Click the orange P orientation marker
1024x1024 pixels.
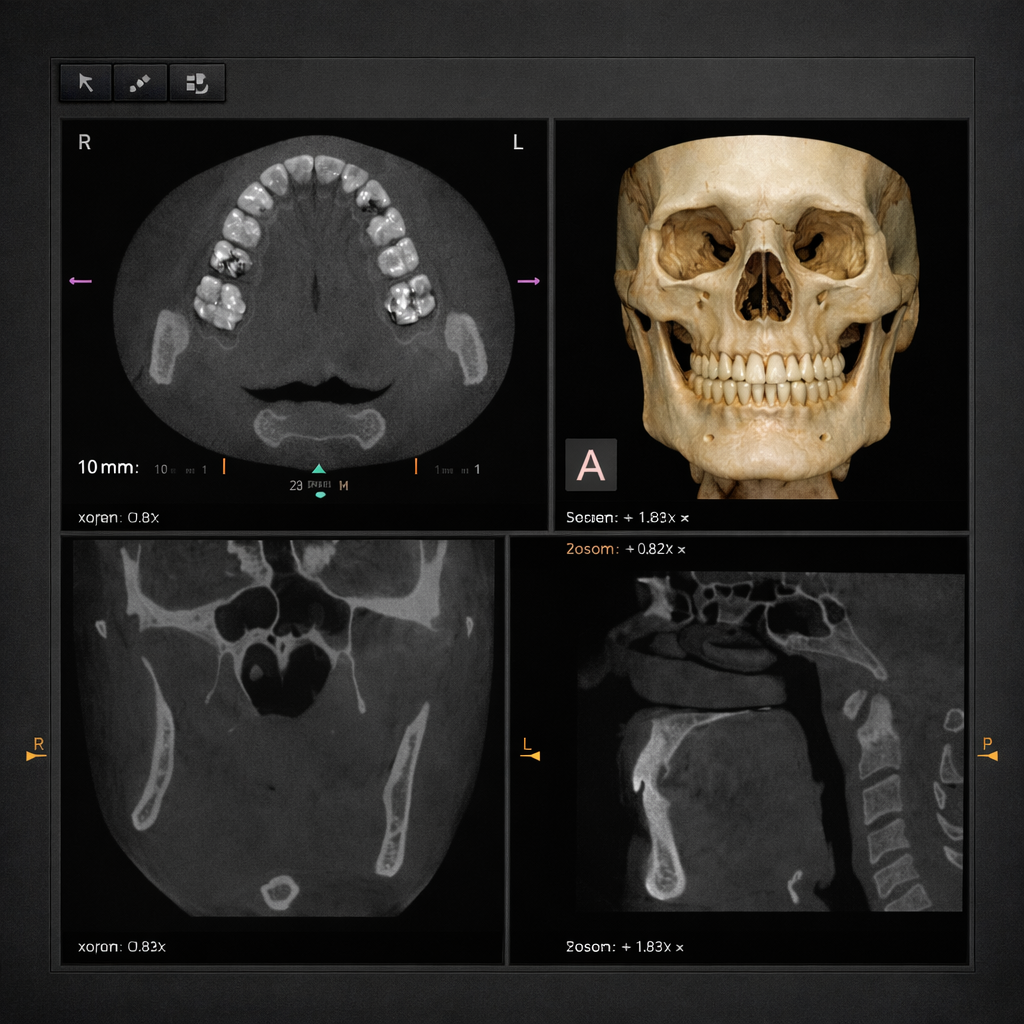[988, 750]
